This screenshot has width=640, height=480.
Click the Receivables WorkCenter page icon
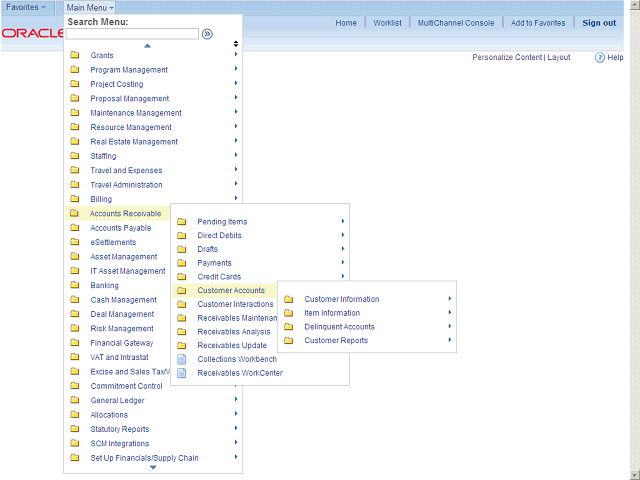point(182,373)
